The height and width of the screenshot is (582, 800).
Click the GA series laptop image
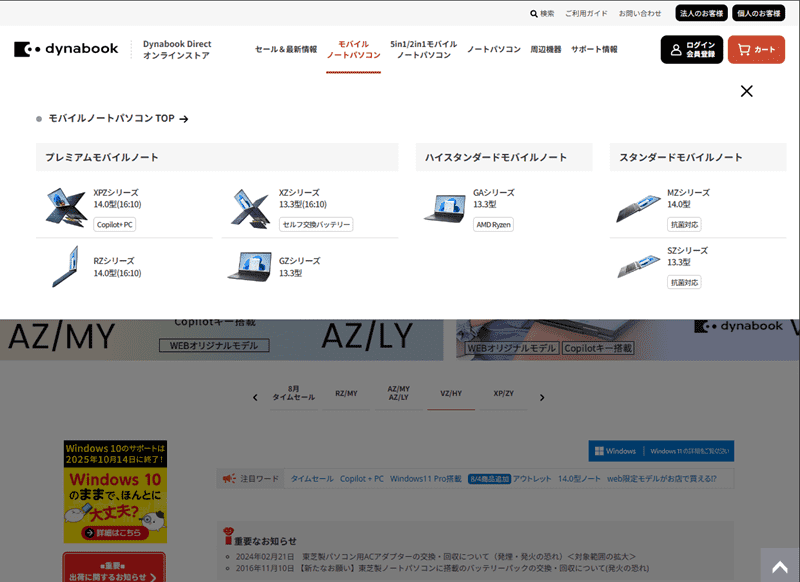pyautogui.click(x=445, y=208)
